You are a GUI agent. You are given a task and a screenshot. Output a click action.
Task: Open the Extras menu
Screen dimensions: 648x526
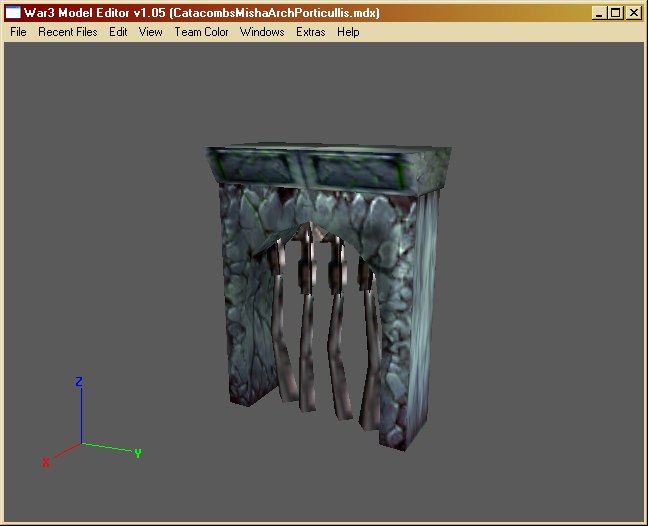click(311, 32)
